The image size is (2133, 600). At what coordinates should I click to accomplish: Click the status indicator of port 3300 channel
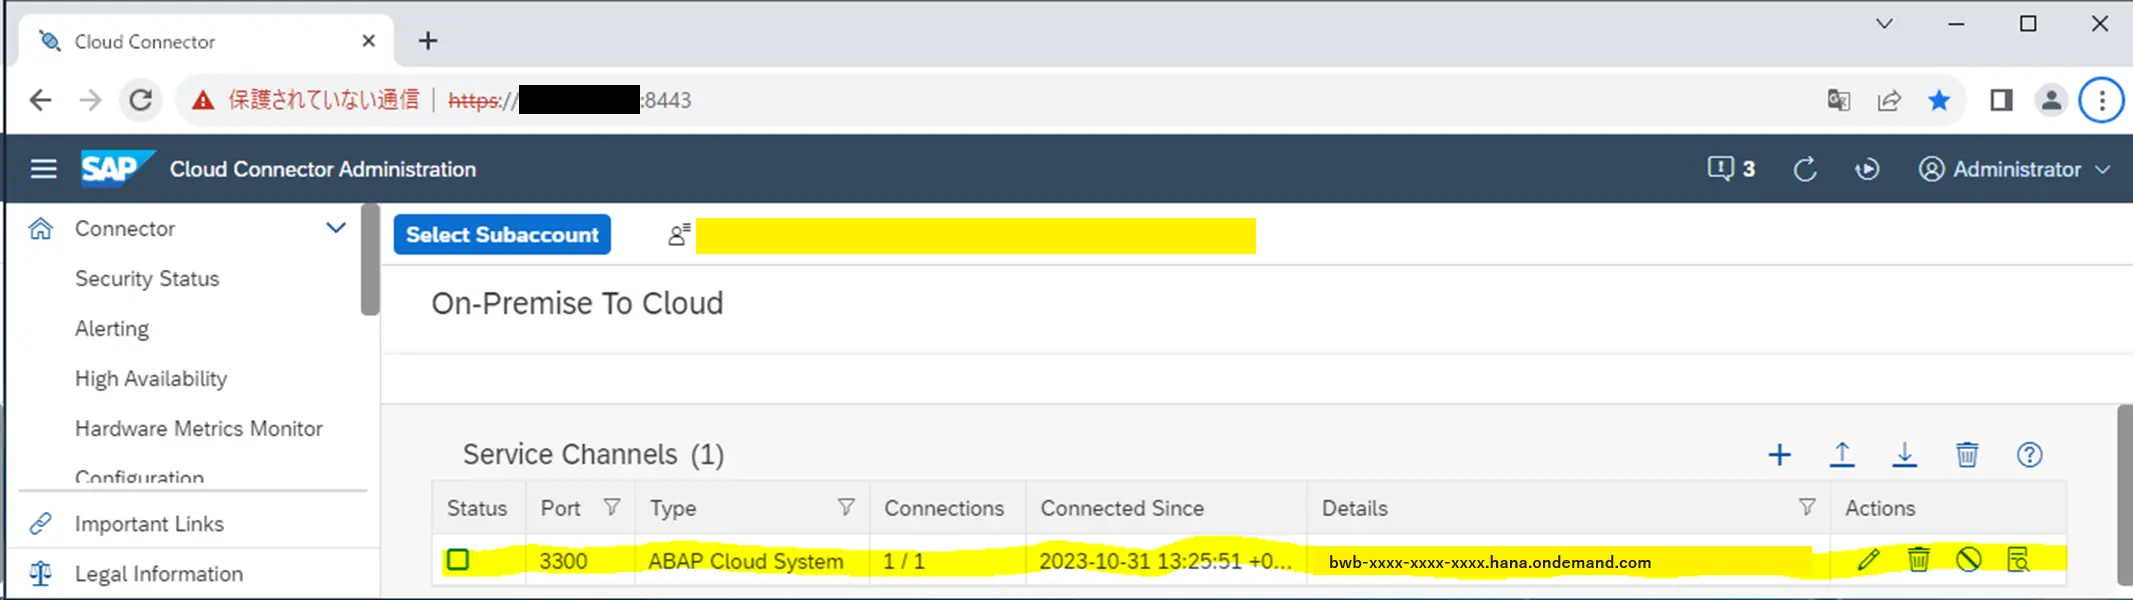[458, 560]
